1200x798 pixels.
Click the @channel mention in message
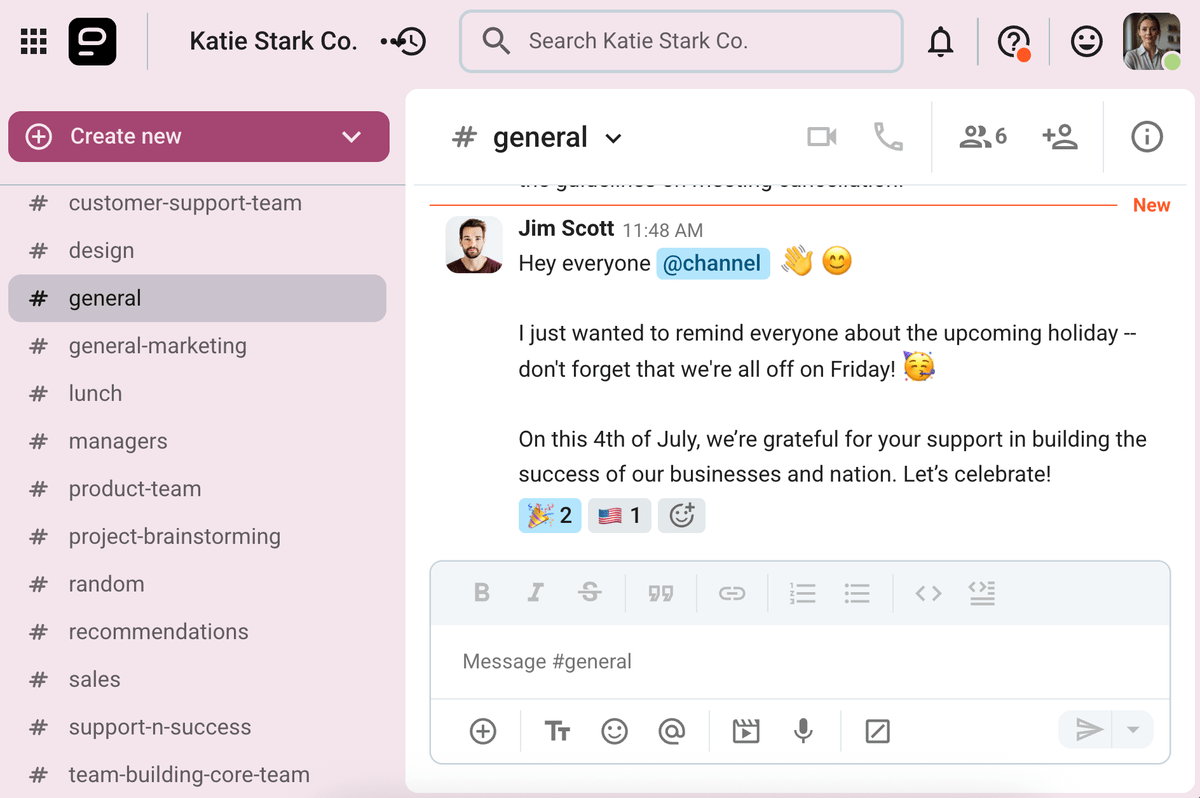point(712,264)
